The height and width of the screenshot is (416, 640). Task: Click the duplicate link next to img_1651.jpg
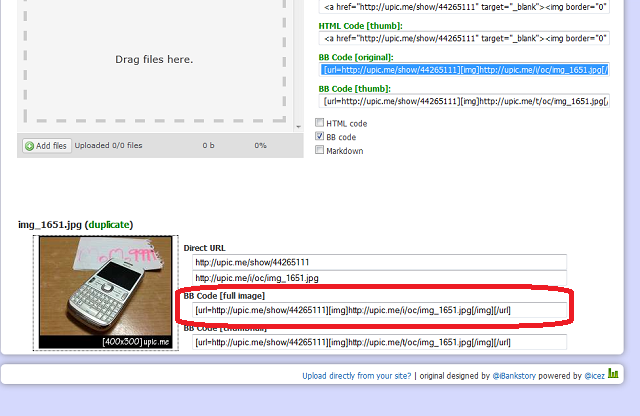point(109,225)
